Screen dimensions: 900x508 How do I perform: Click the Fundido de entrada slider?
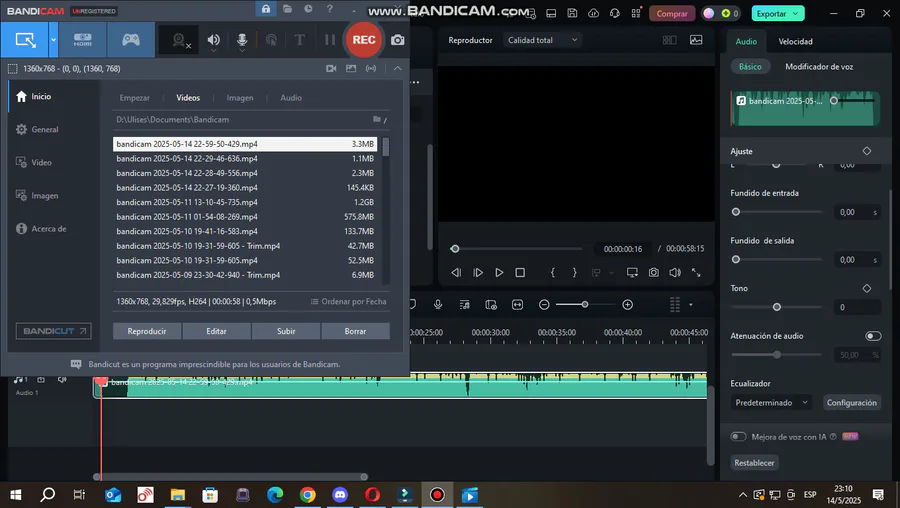[x=777, y=212]
